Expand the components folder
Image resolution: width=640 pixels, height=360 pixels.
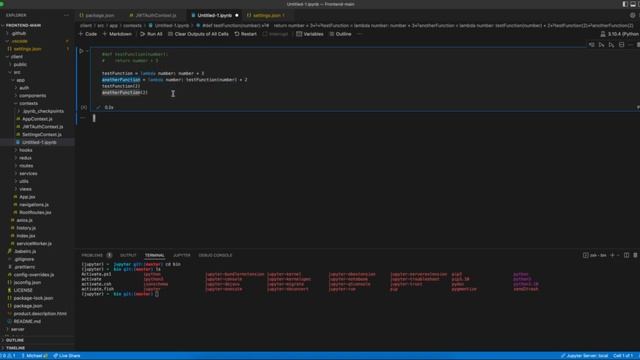pyautogui.click(x=32, y=96)
